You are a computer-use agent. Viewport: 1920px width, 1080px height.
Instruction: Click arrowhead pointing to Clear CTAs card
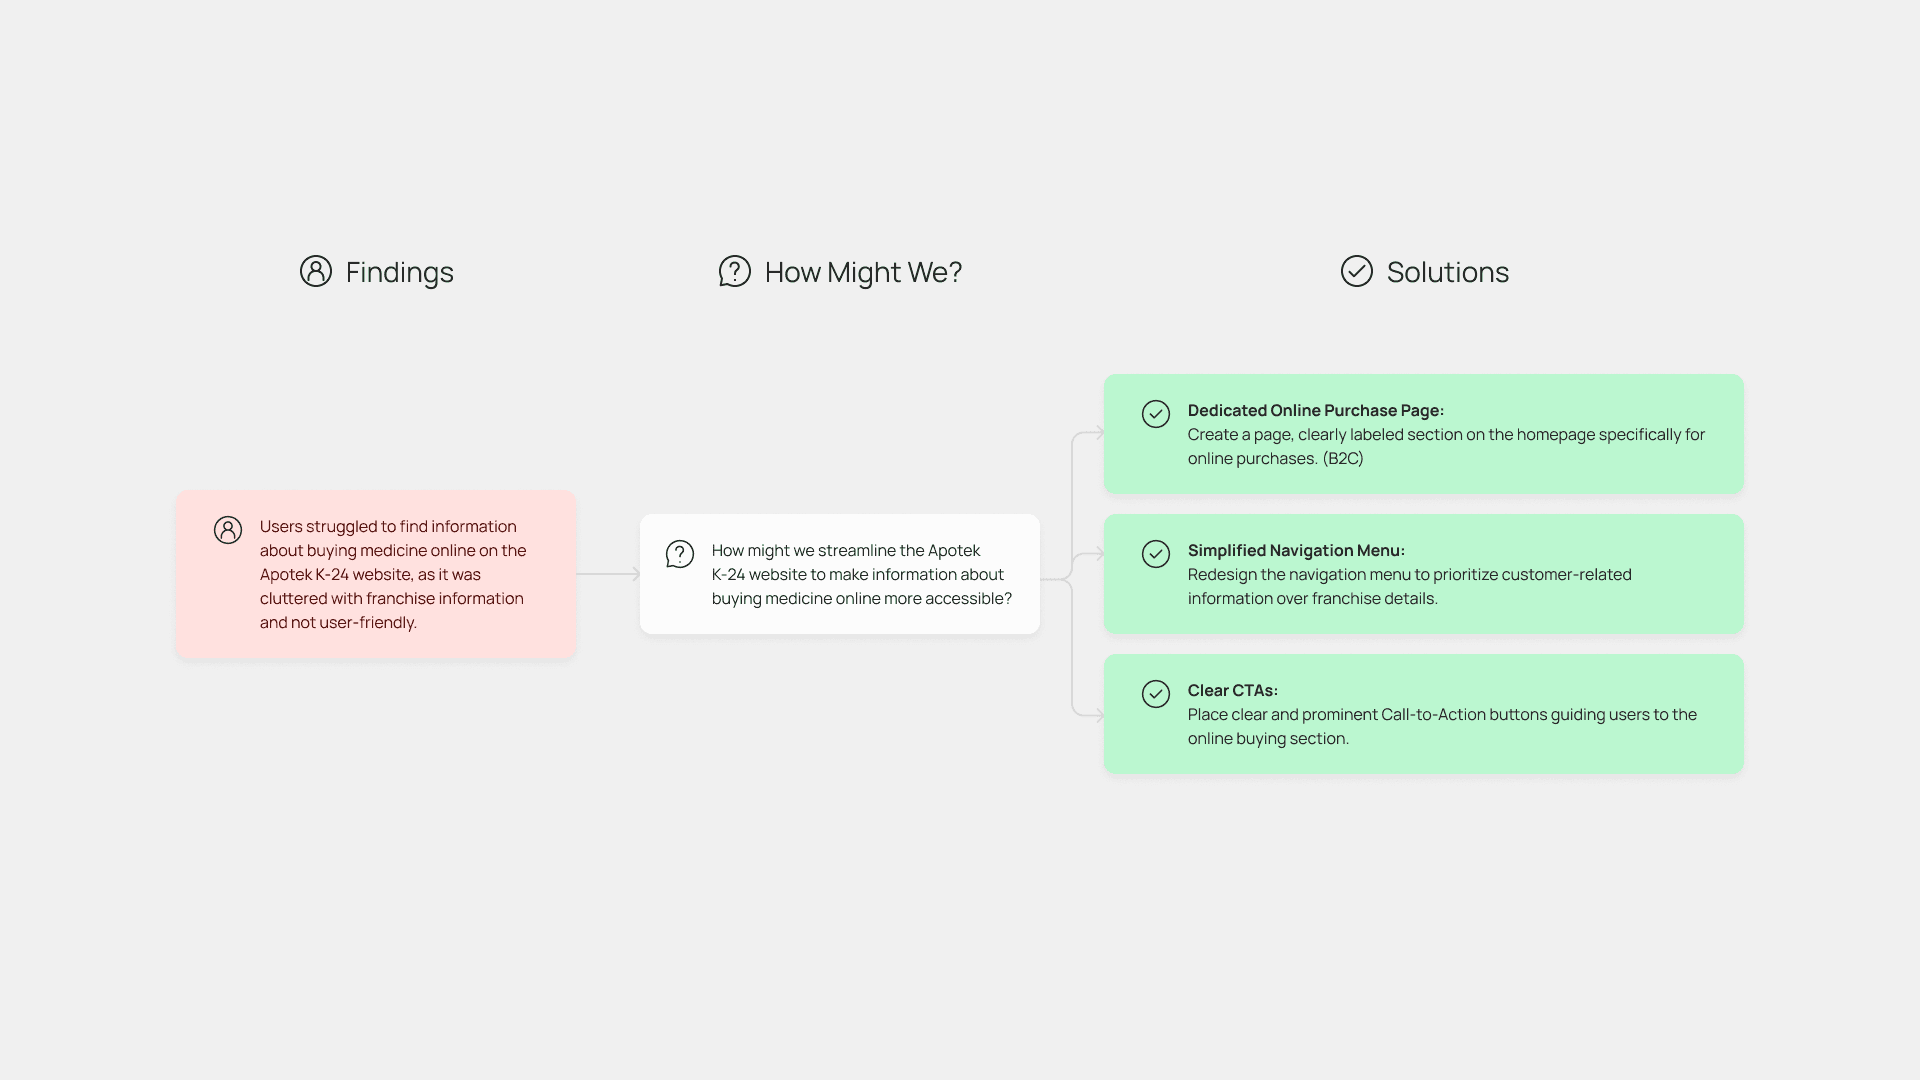point(1098,716)
